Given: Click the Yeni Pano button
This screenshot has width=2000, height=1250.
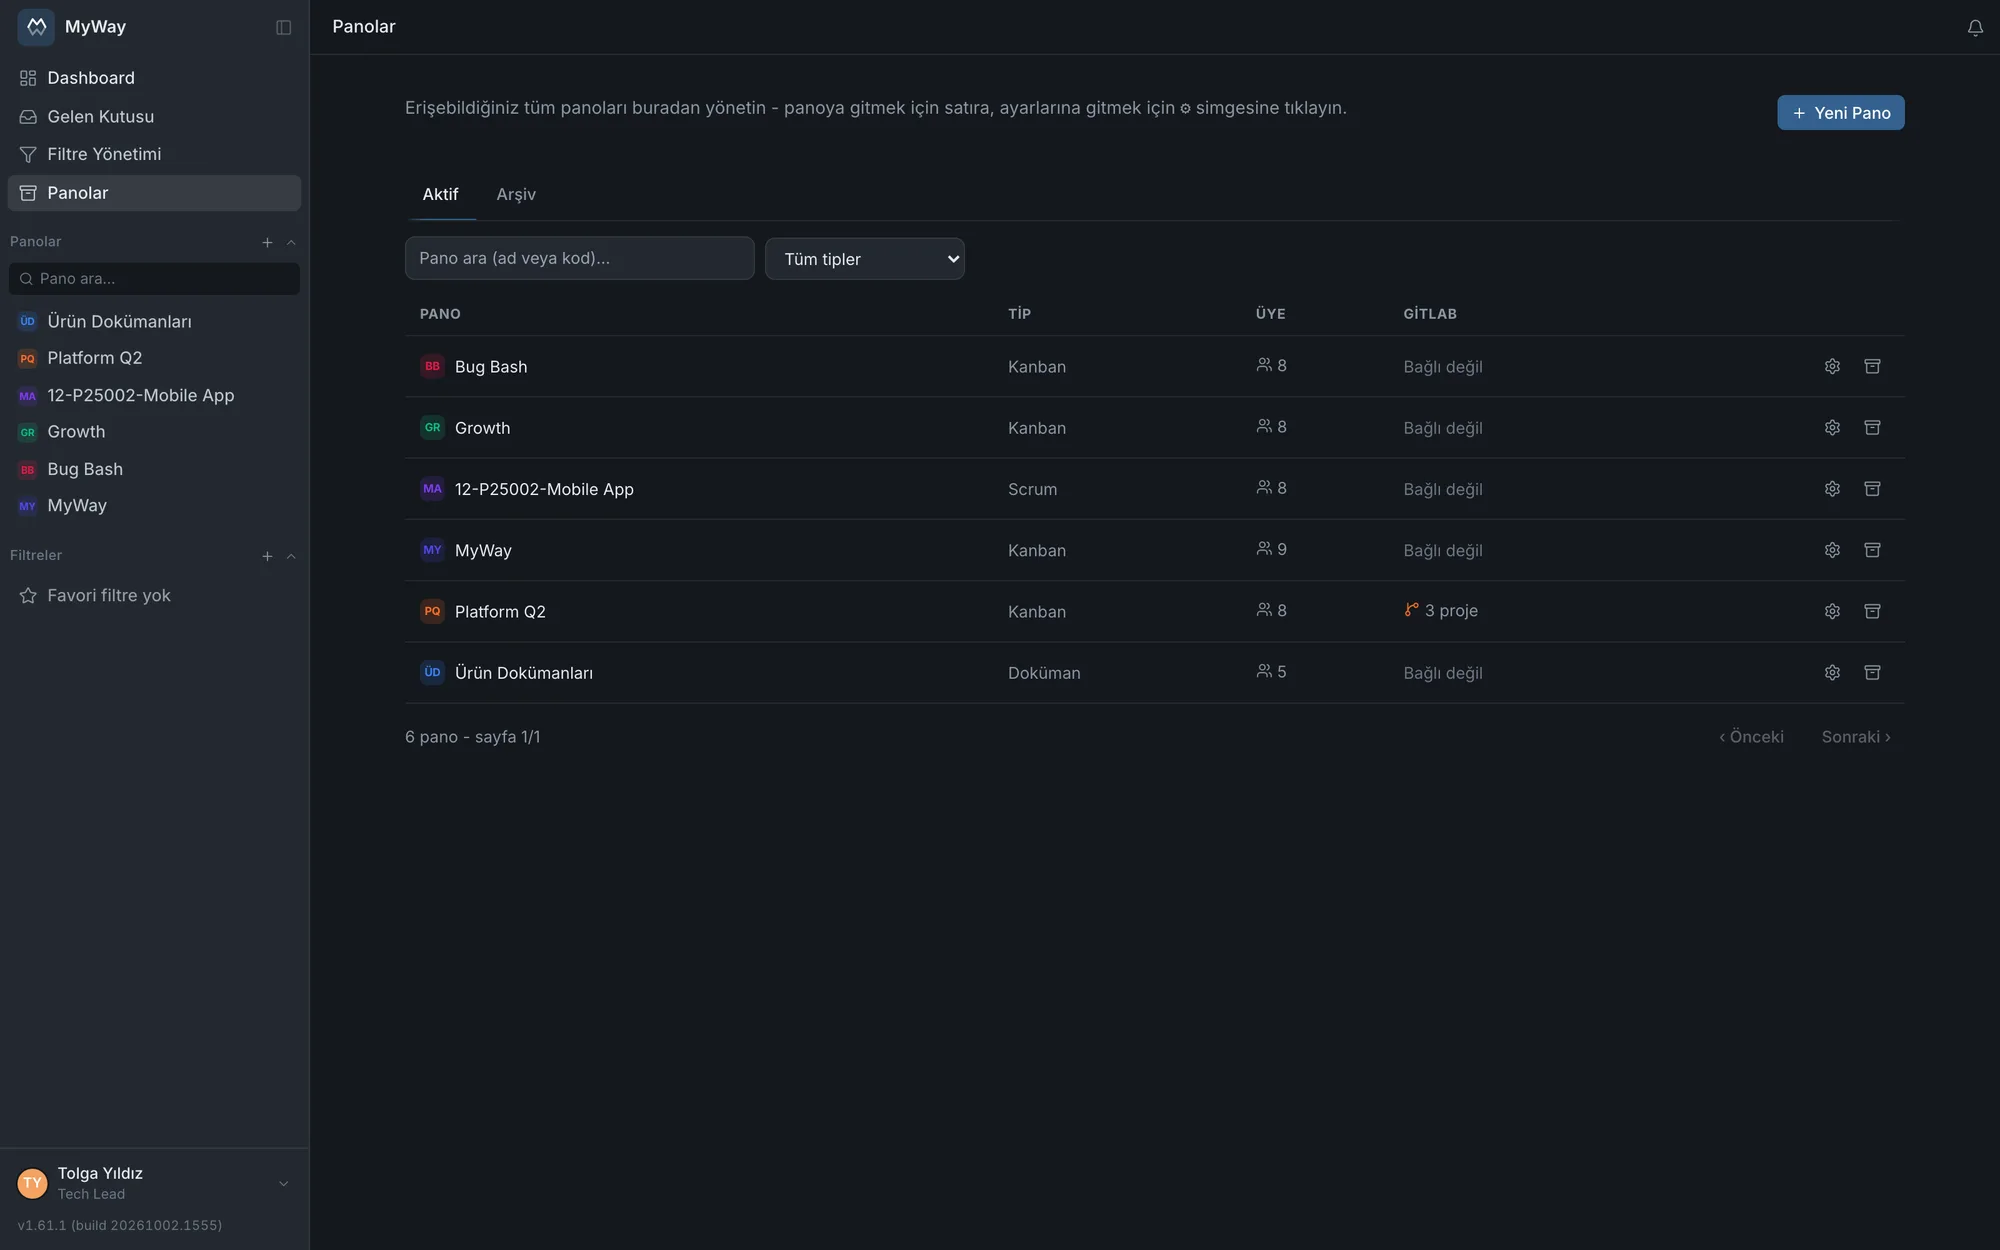Looking at the screenshot, I should pyautogui.click(x=1840, y=113).
